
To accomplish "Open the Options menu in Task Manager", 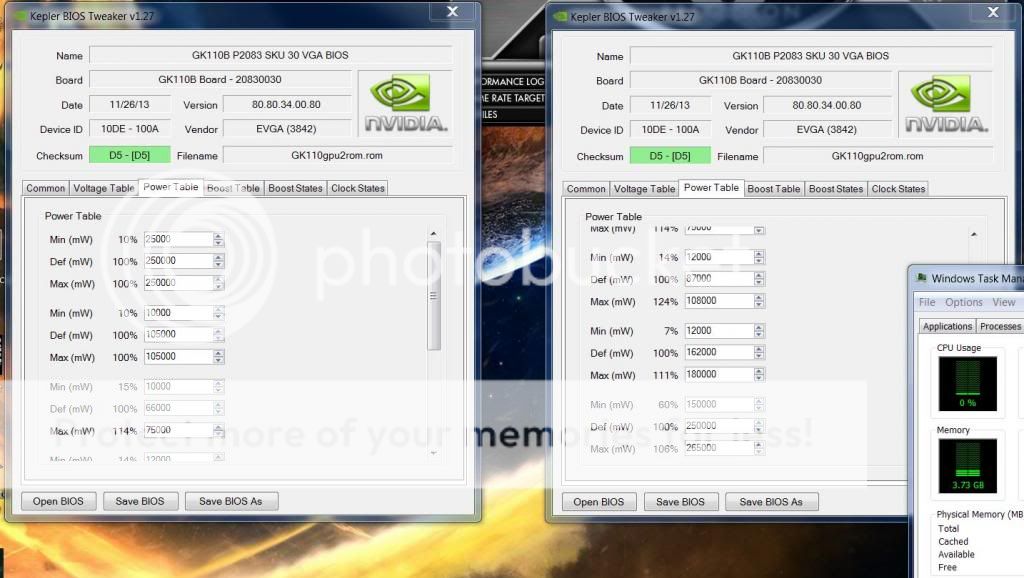I will 963,302.
